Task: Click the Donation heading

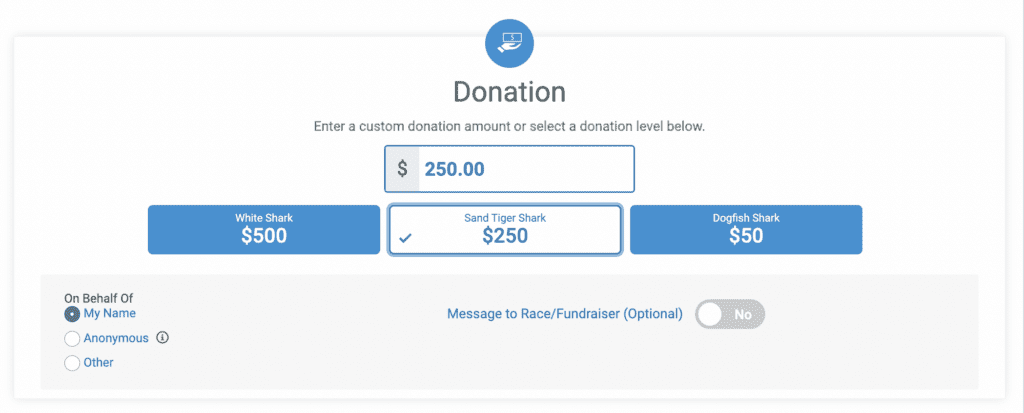Action: tap(509, 92)
